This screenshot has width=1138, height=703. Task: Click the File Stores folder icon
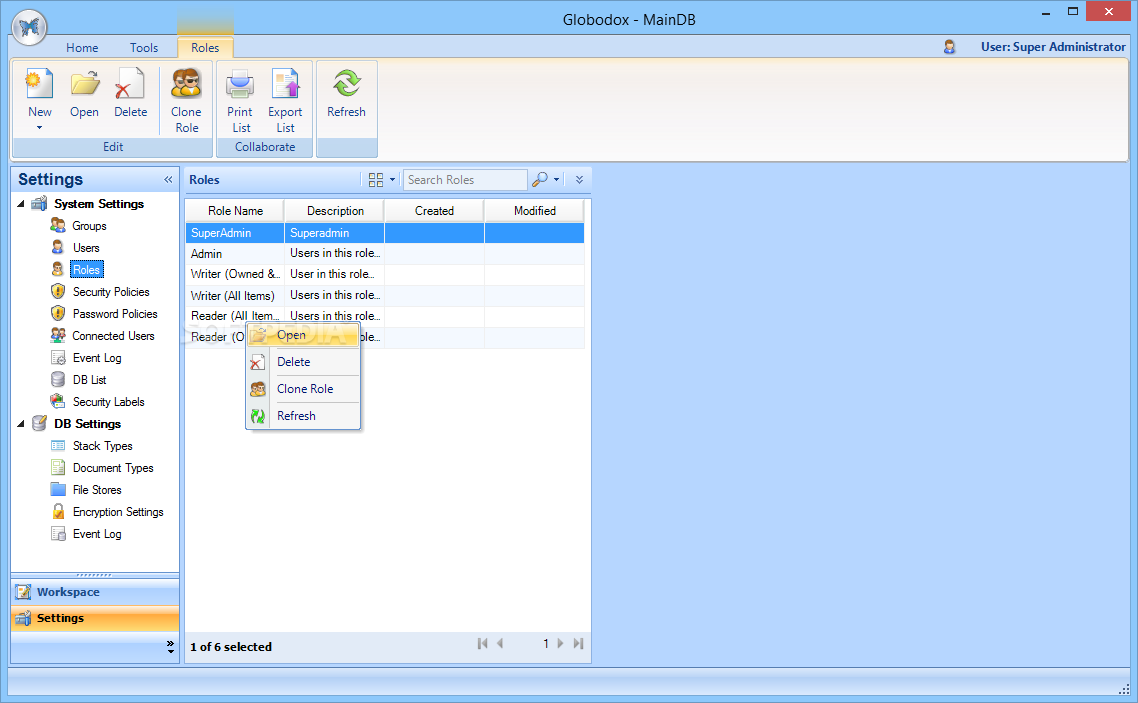[x=58, y=489]
